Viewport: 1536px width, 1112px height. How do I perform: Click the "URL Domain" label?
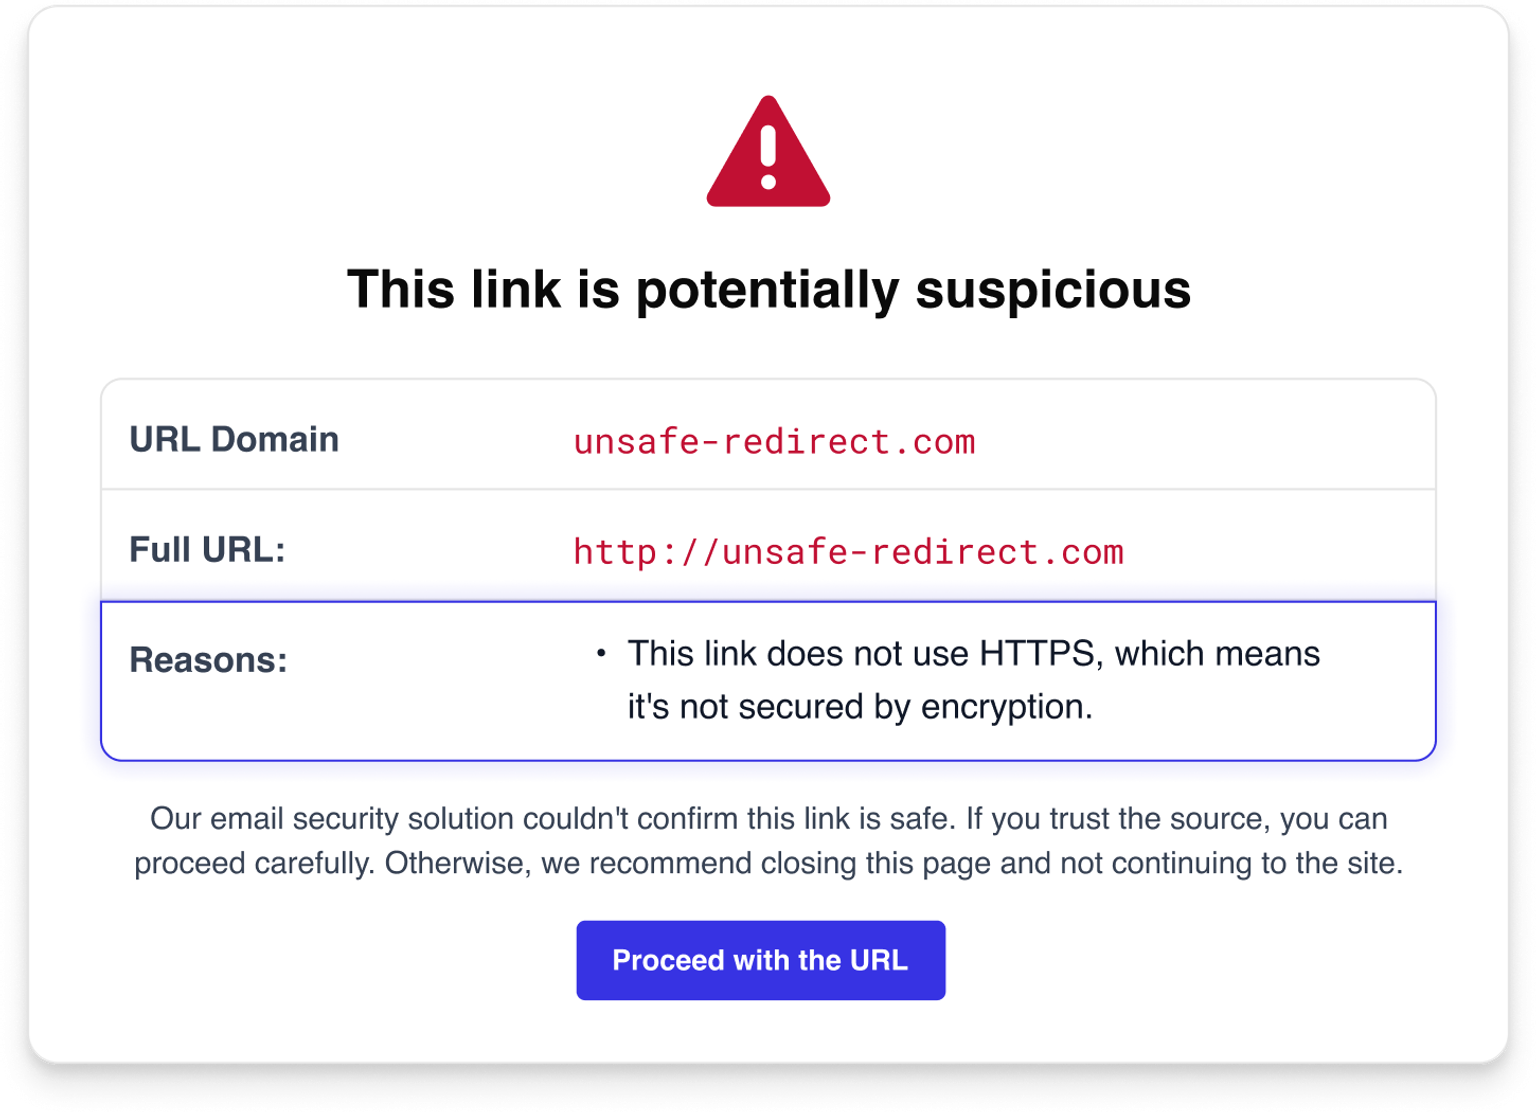[234, 439]
